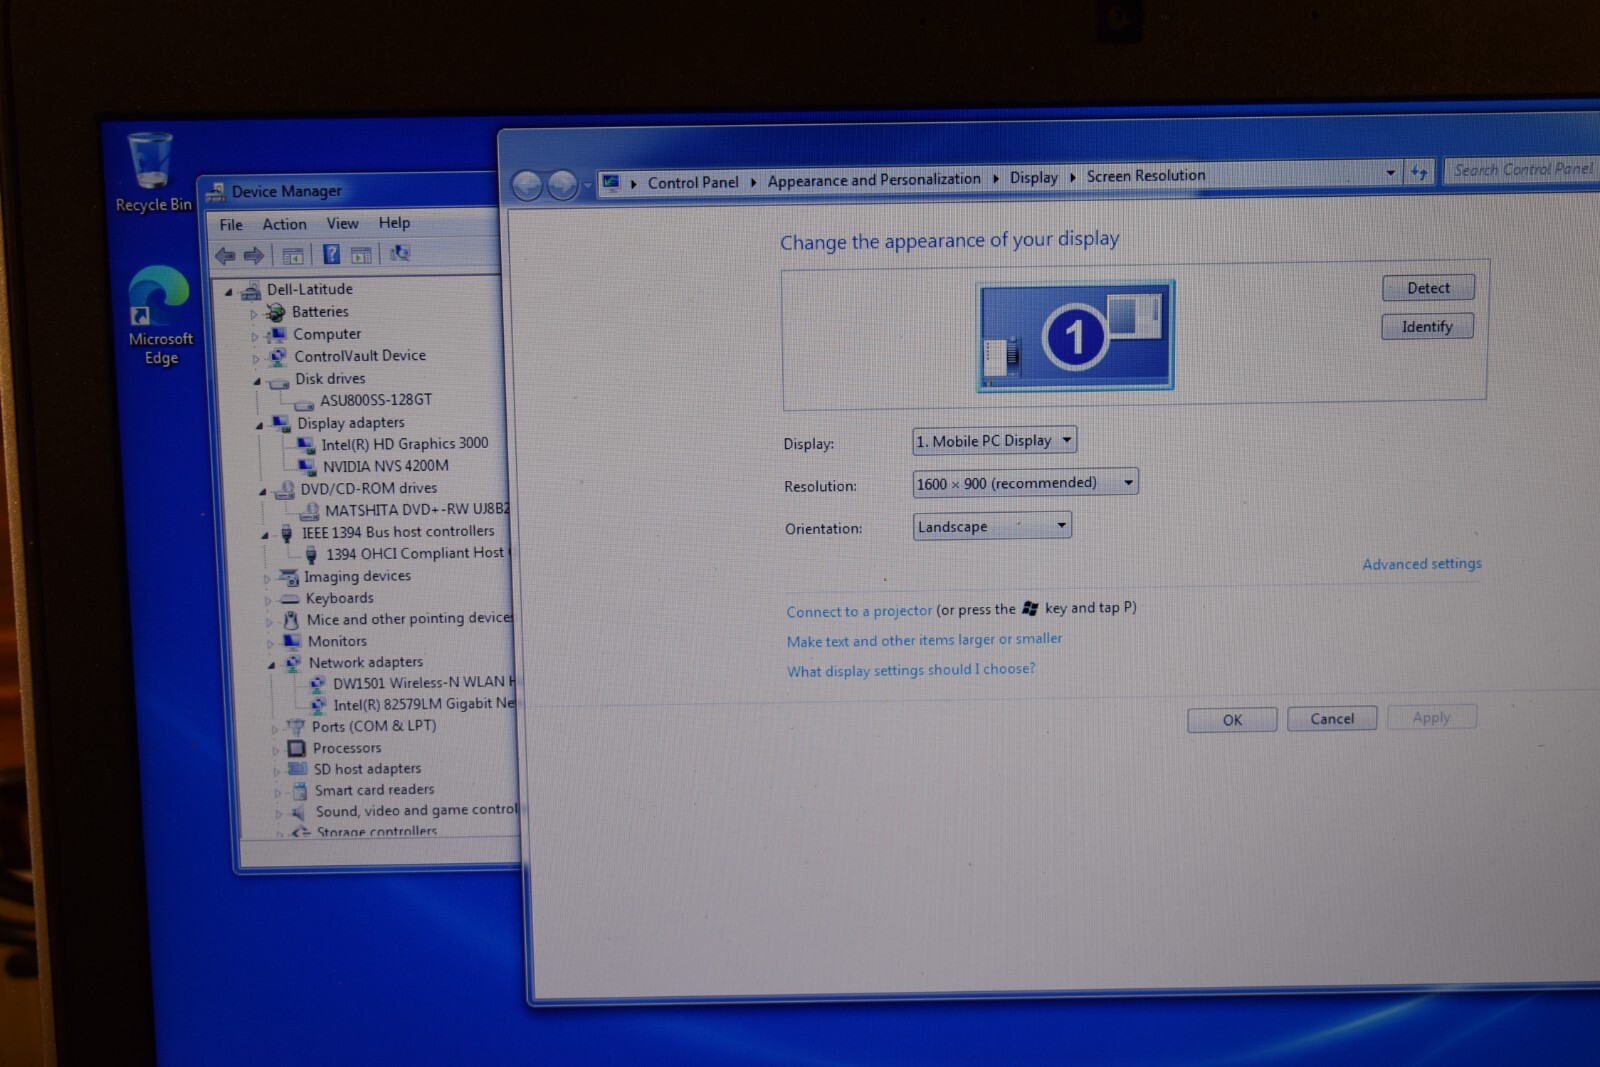The image size is (1600, 1067).
Task: Launch Microsoft Edge from the desktop shortcut
Action: tap(159, 316)
